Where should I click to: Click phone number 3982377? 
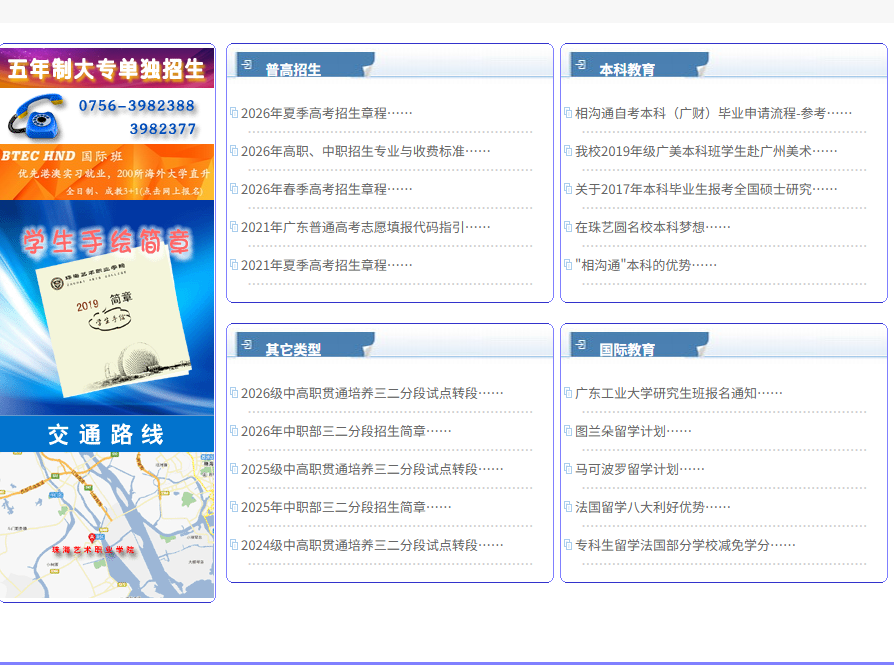163,129
